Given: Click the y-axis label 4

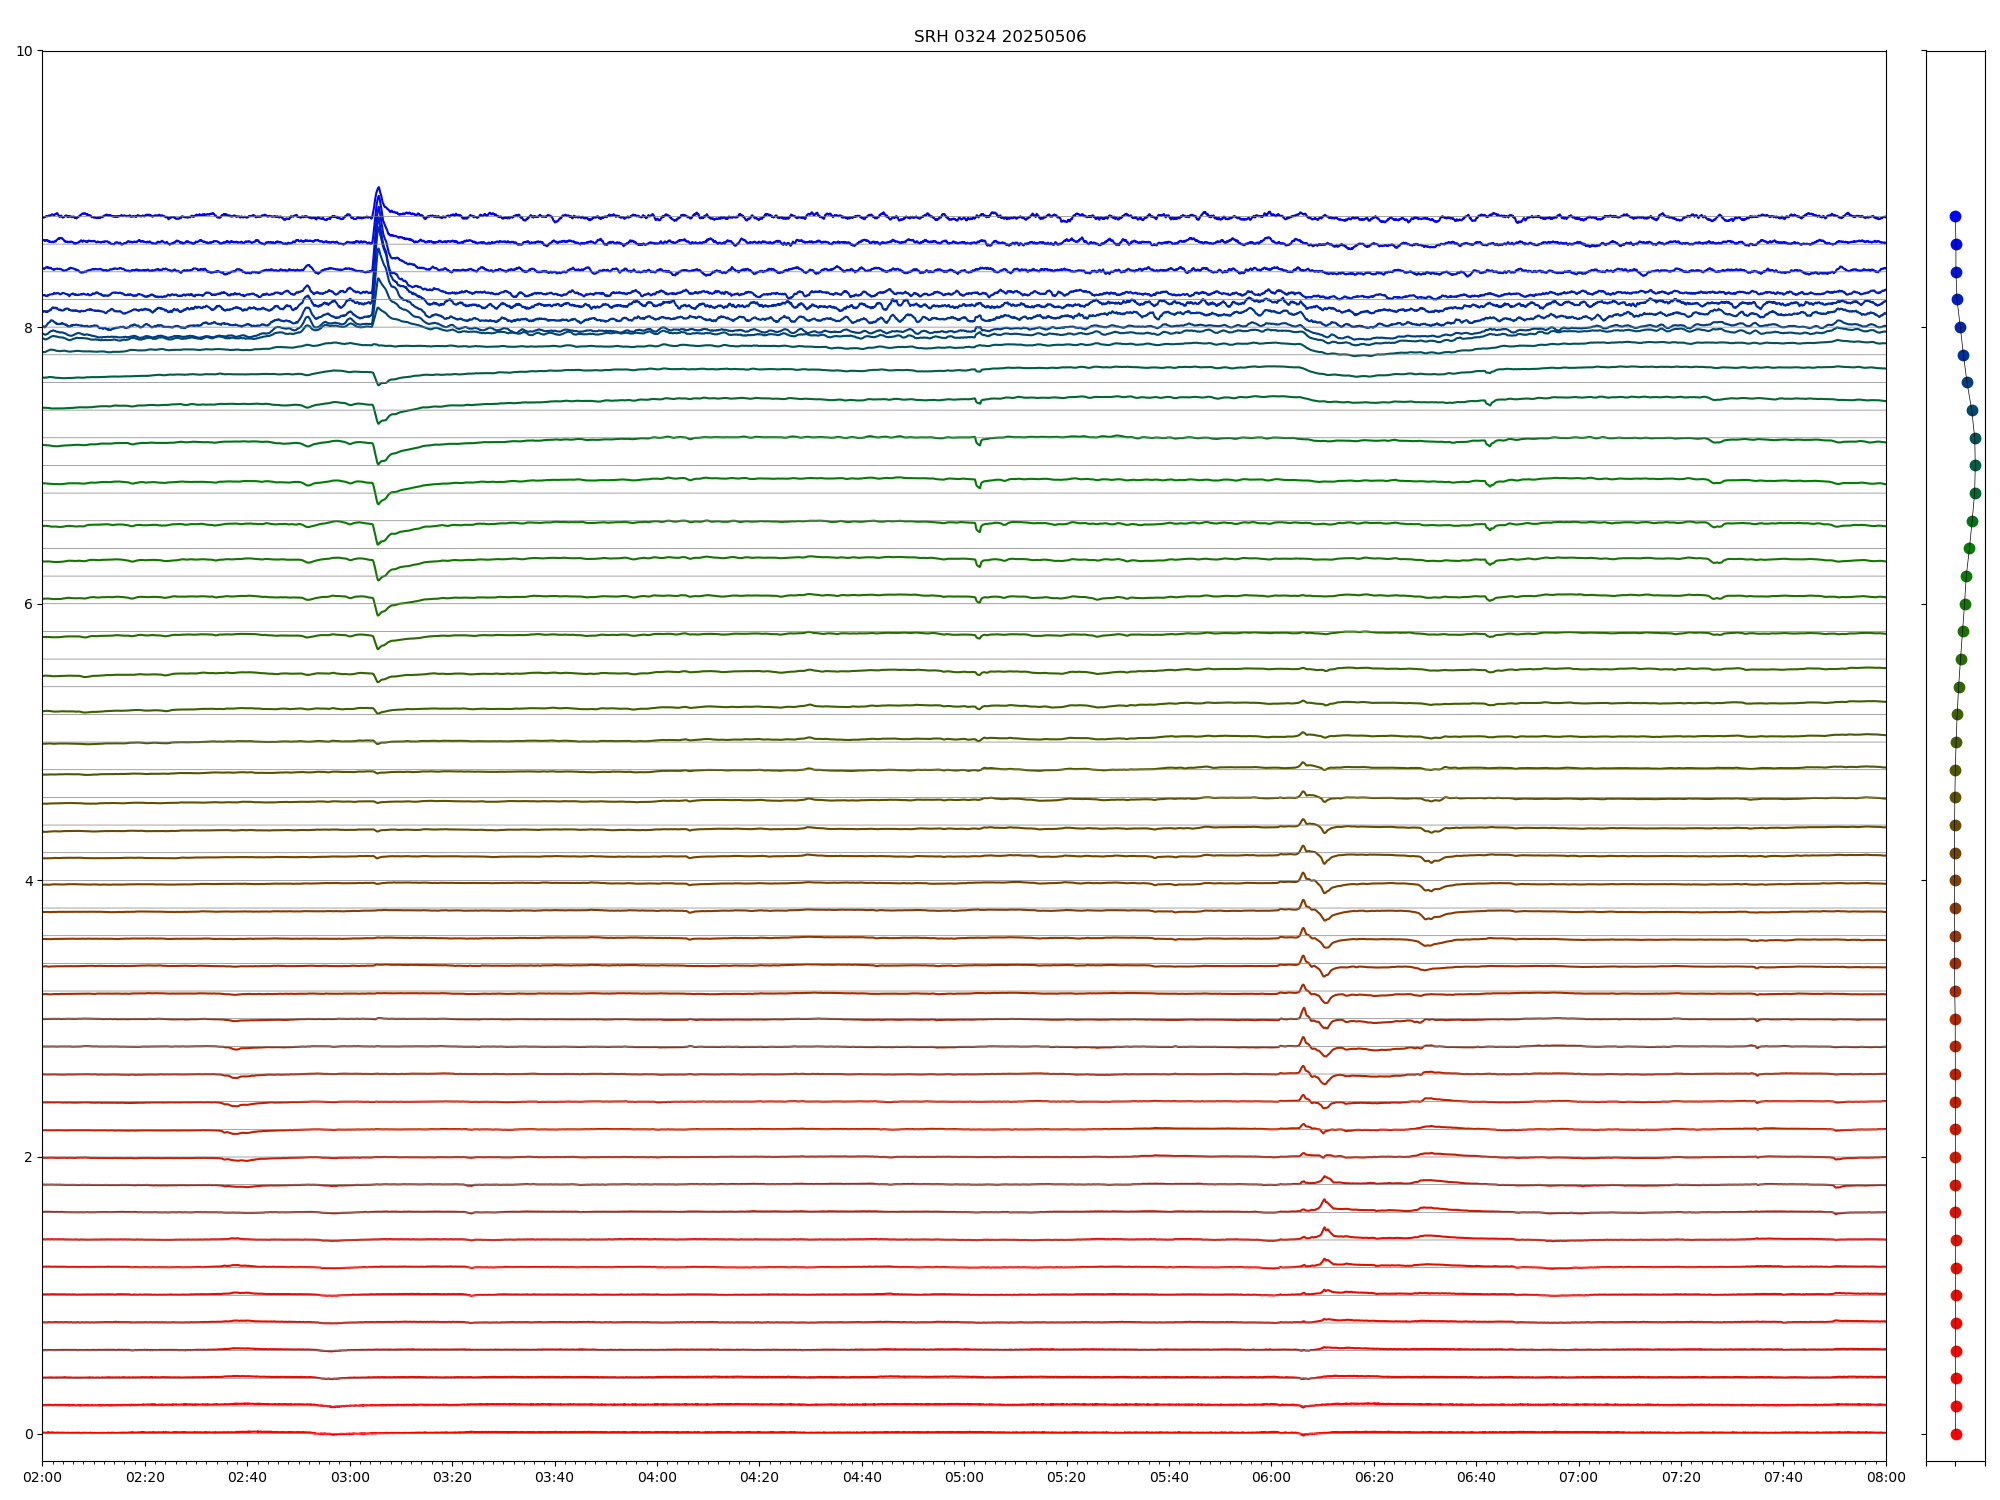Looking at the screenshot, I should tap(29, 881).
